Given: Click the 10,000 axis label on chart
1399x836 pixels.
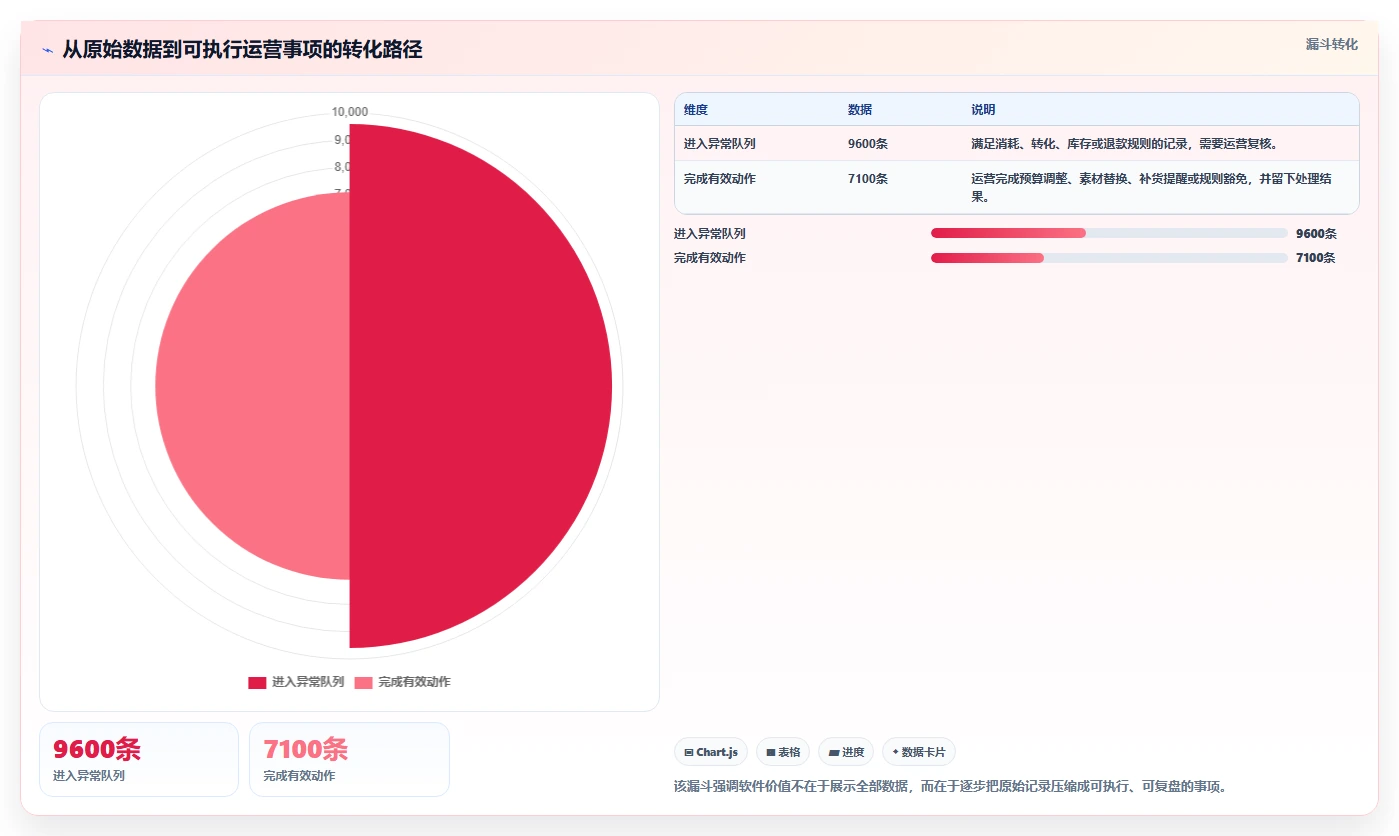Looking at the screenshot, I should click(x=350, y=112).
